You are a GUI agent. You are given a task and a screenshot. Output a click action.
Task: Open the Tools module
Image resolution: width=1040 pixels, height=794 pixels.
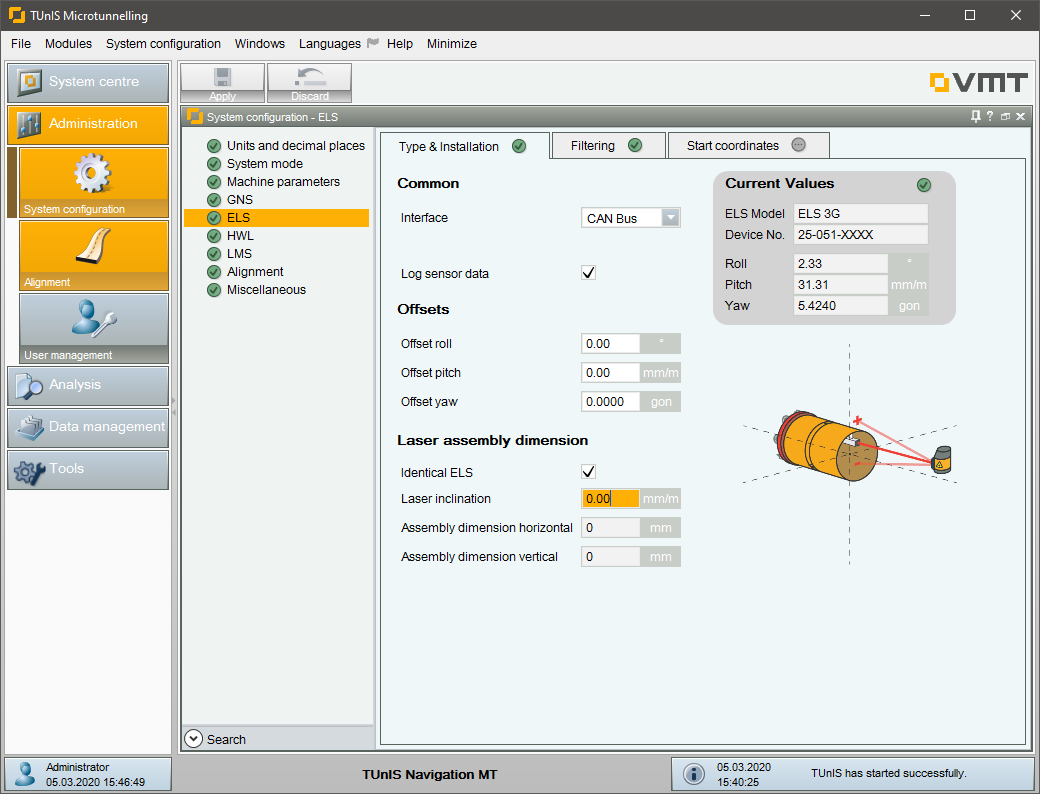click(x=88, y=470)
